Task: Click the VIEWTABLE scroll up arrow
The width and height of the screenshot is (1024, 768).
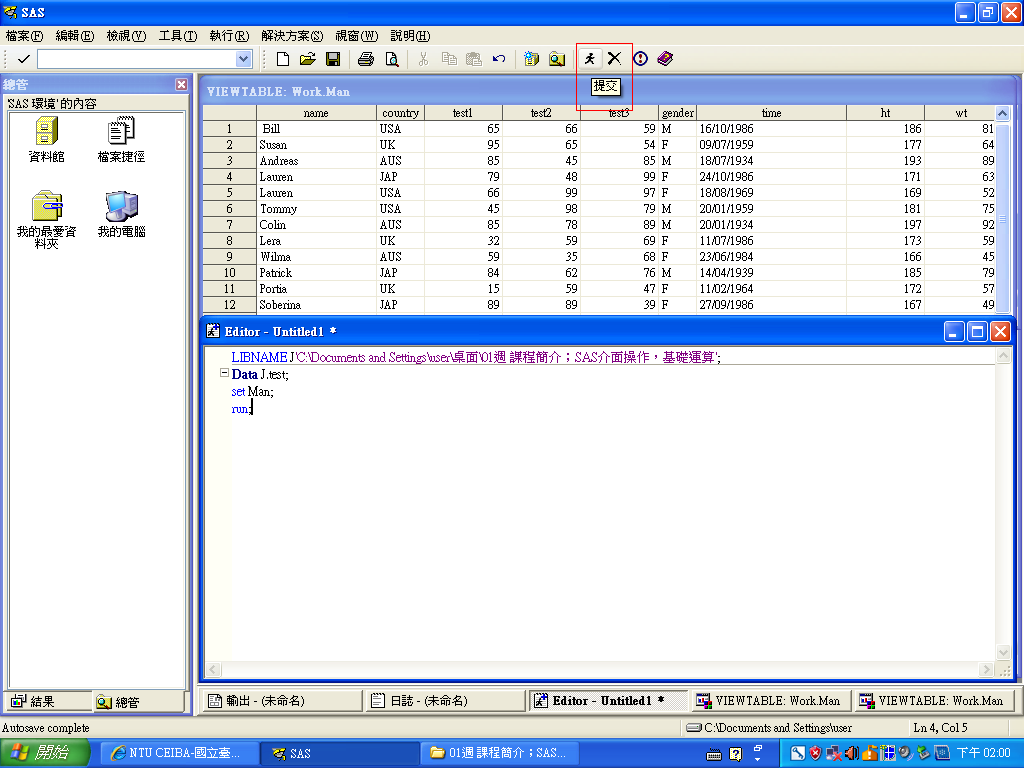Action: click(x=1002, y=113)
